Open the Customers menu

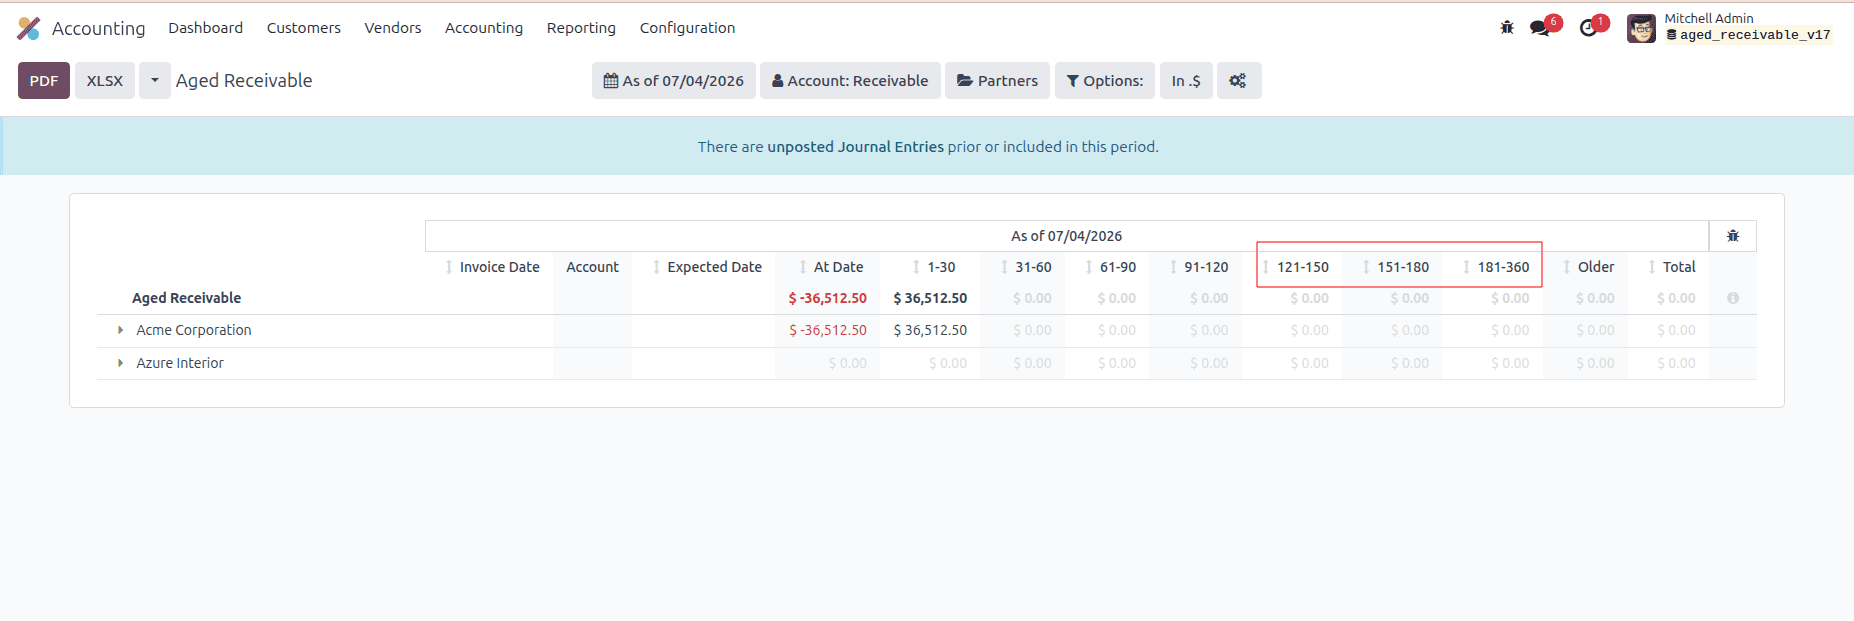click(x=304, y=28)
